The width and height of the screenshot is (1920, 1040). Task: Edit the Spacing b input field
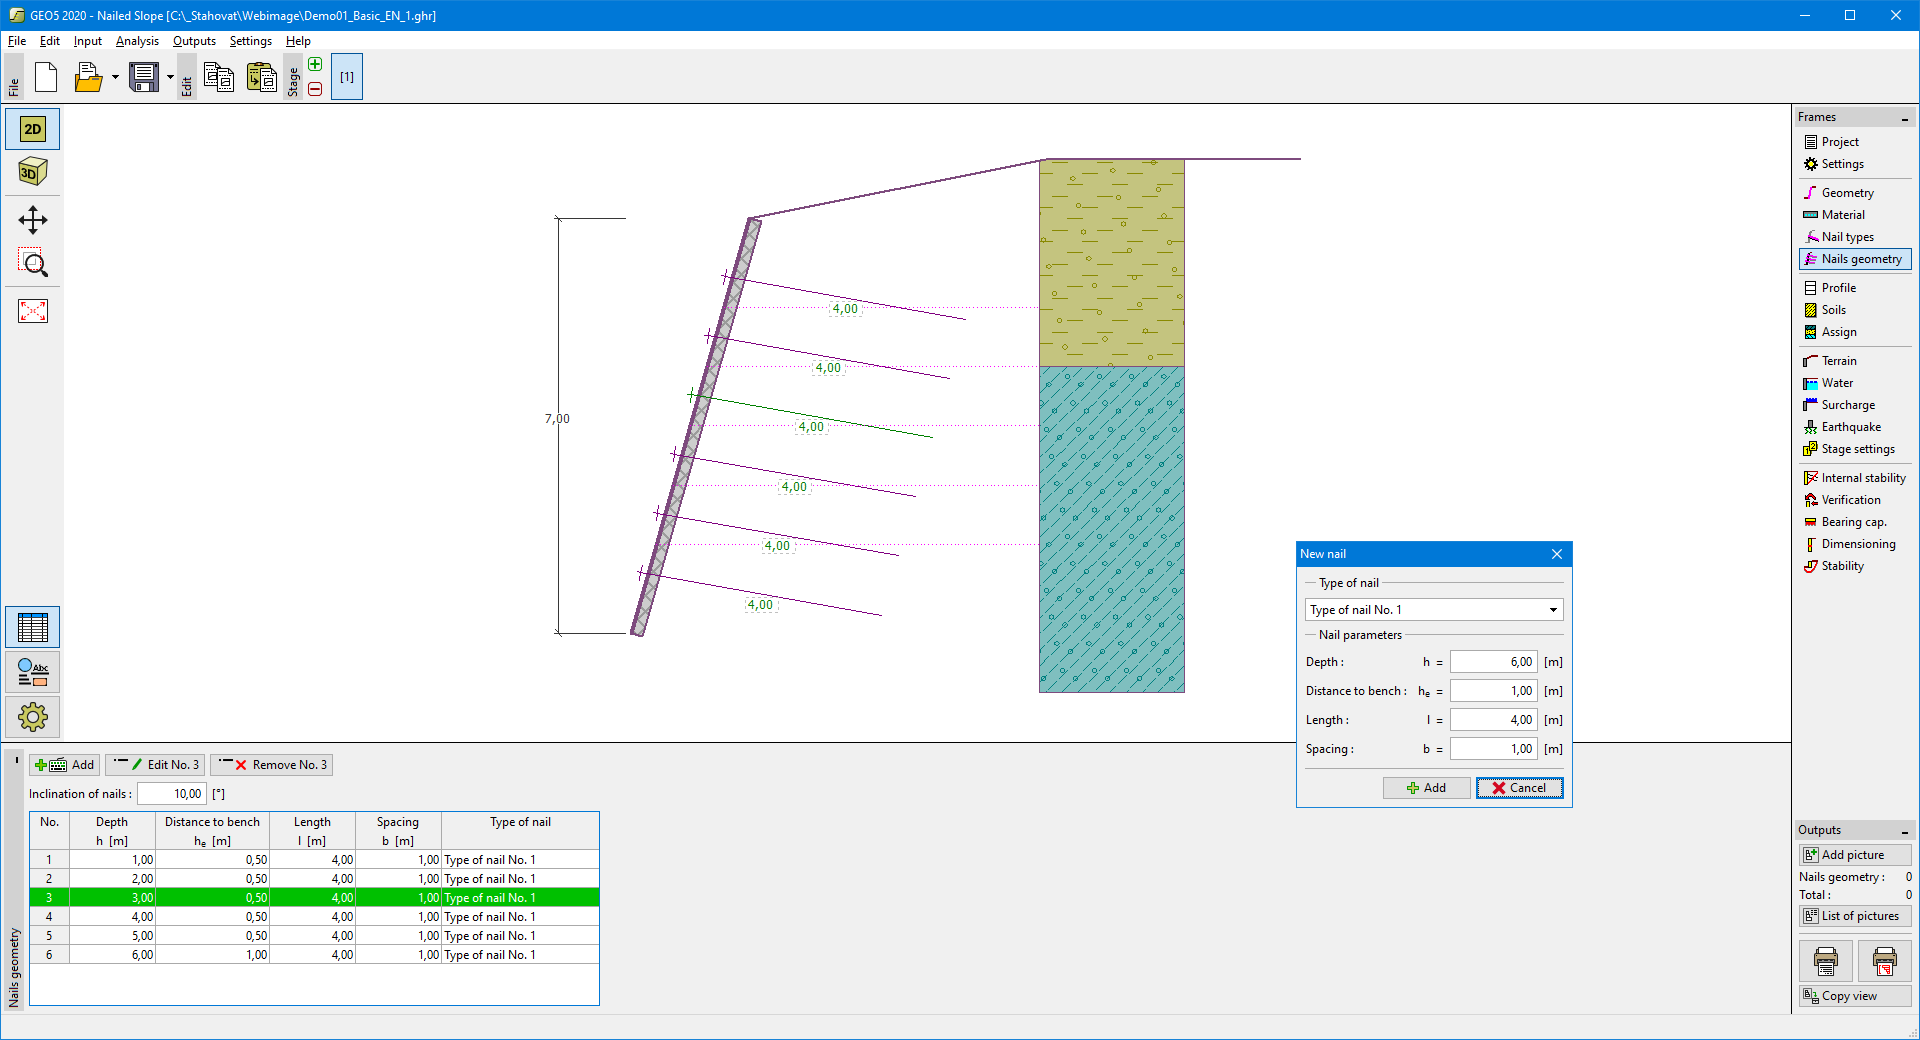coord(1493,749)
